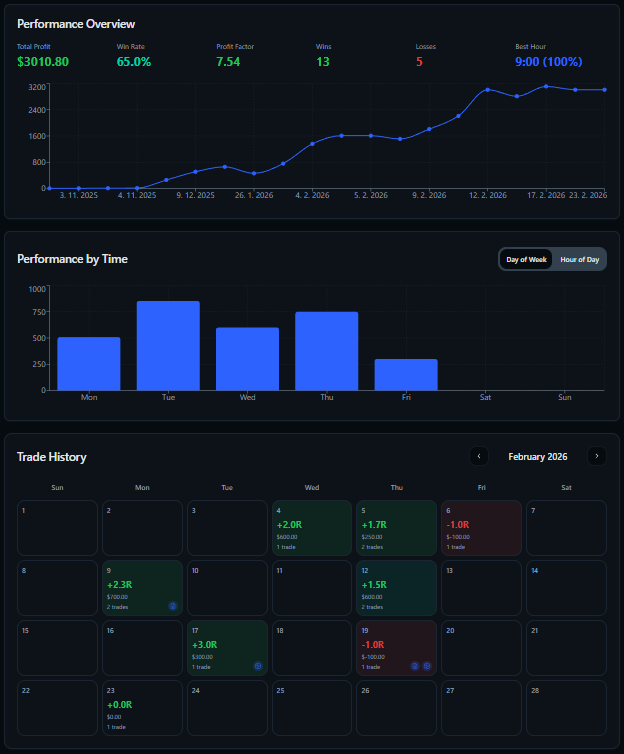The height and width of the screenshot is (754, 624).
Task: Click the 750 y-axis label on the bar chart
Action: 39,312
